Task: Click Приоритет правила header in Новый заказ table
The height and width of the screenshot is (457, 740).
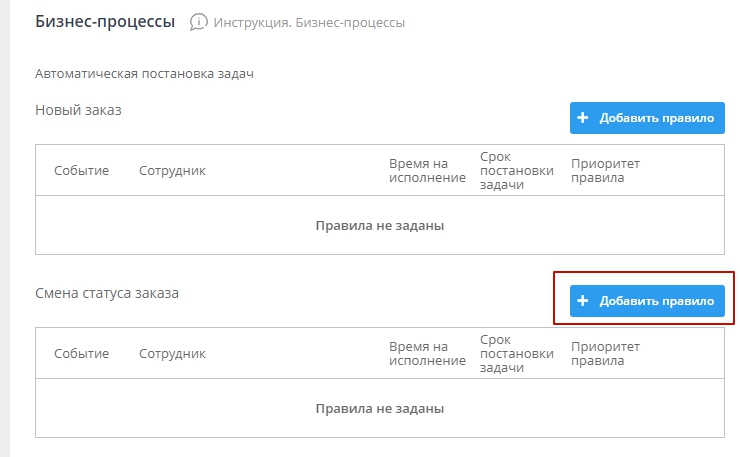Action: coord(604,171)
